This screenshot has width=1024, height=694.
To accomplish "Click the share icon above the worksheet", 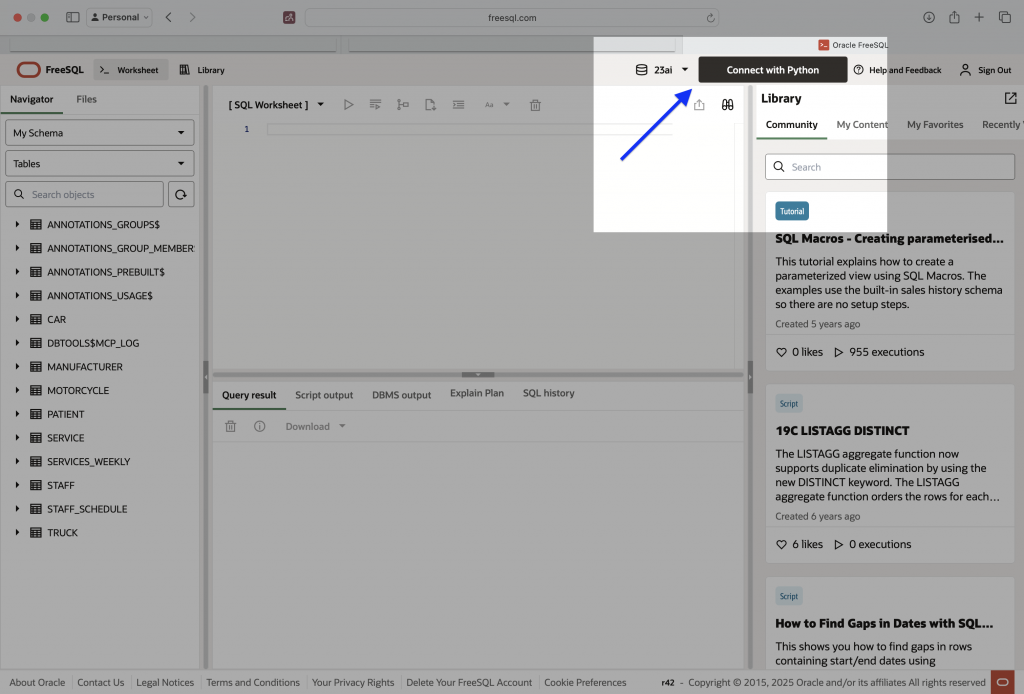I will (x=699, y=104).
